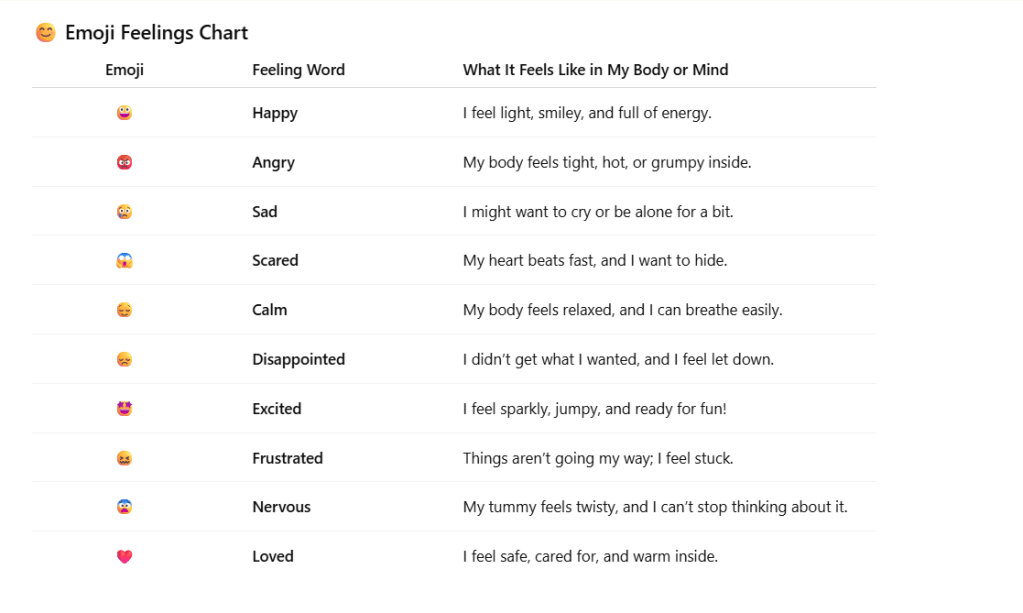The height and width of the screenshot is (613, 1023).
Task: Click the 'My tummy feels twisty' description
Action: click(x=654, y=507)
